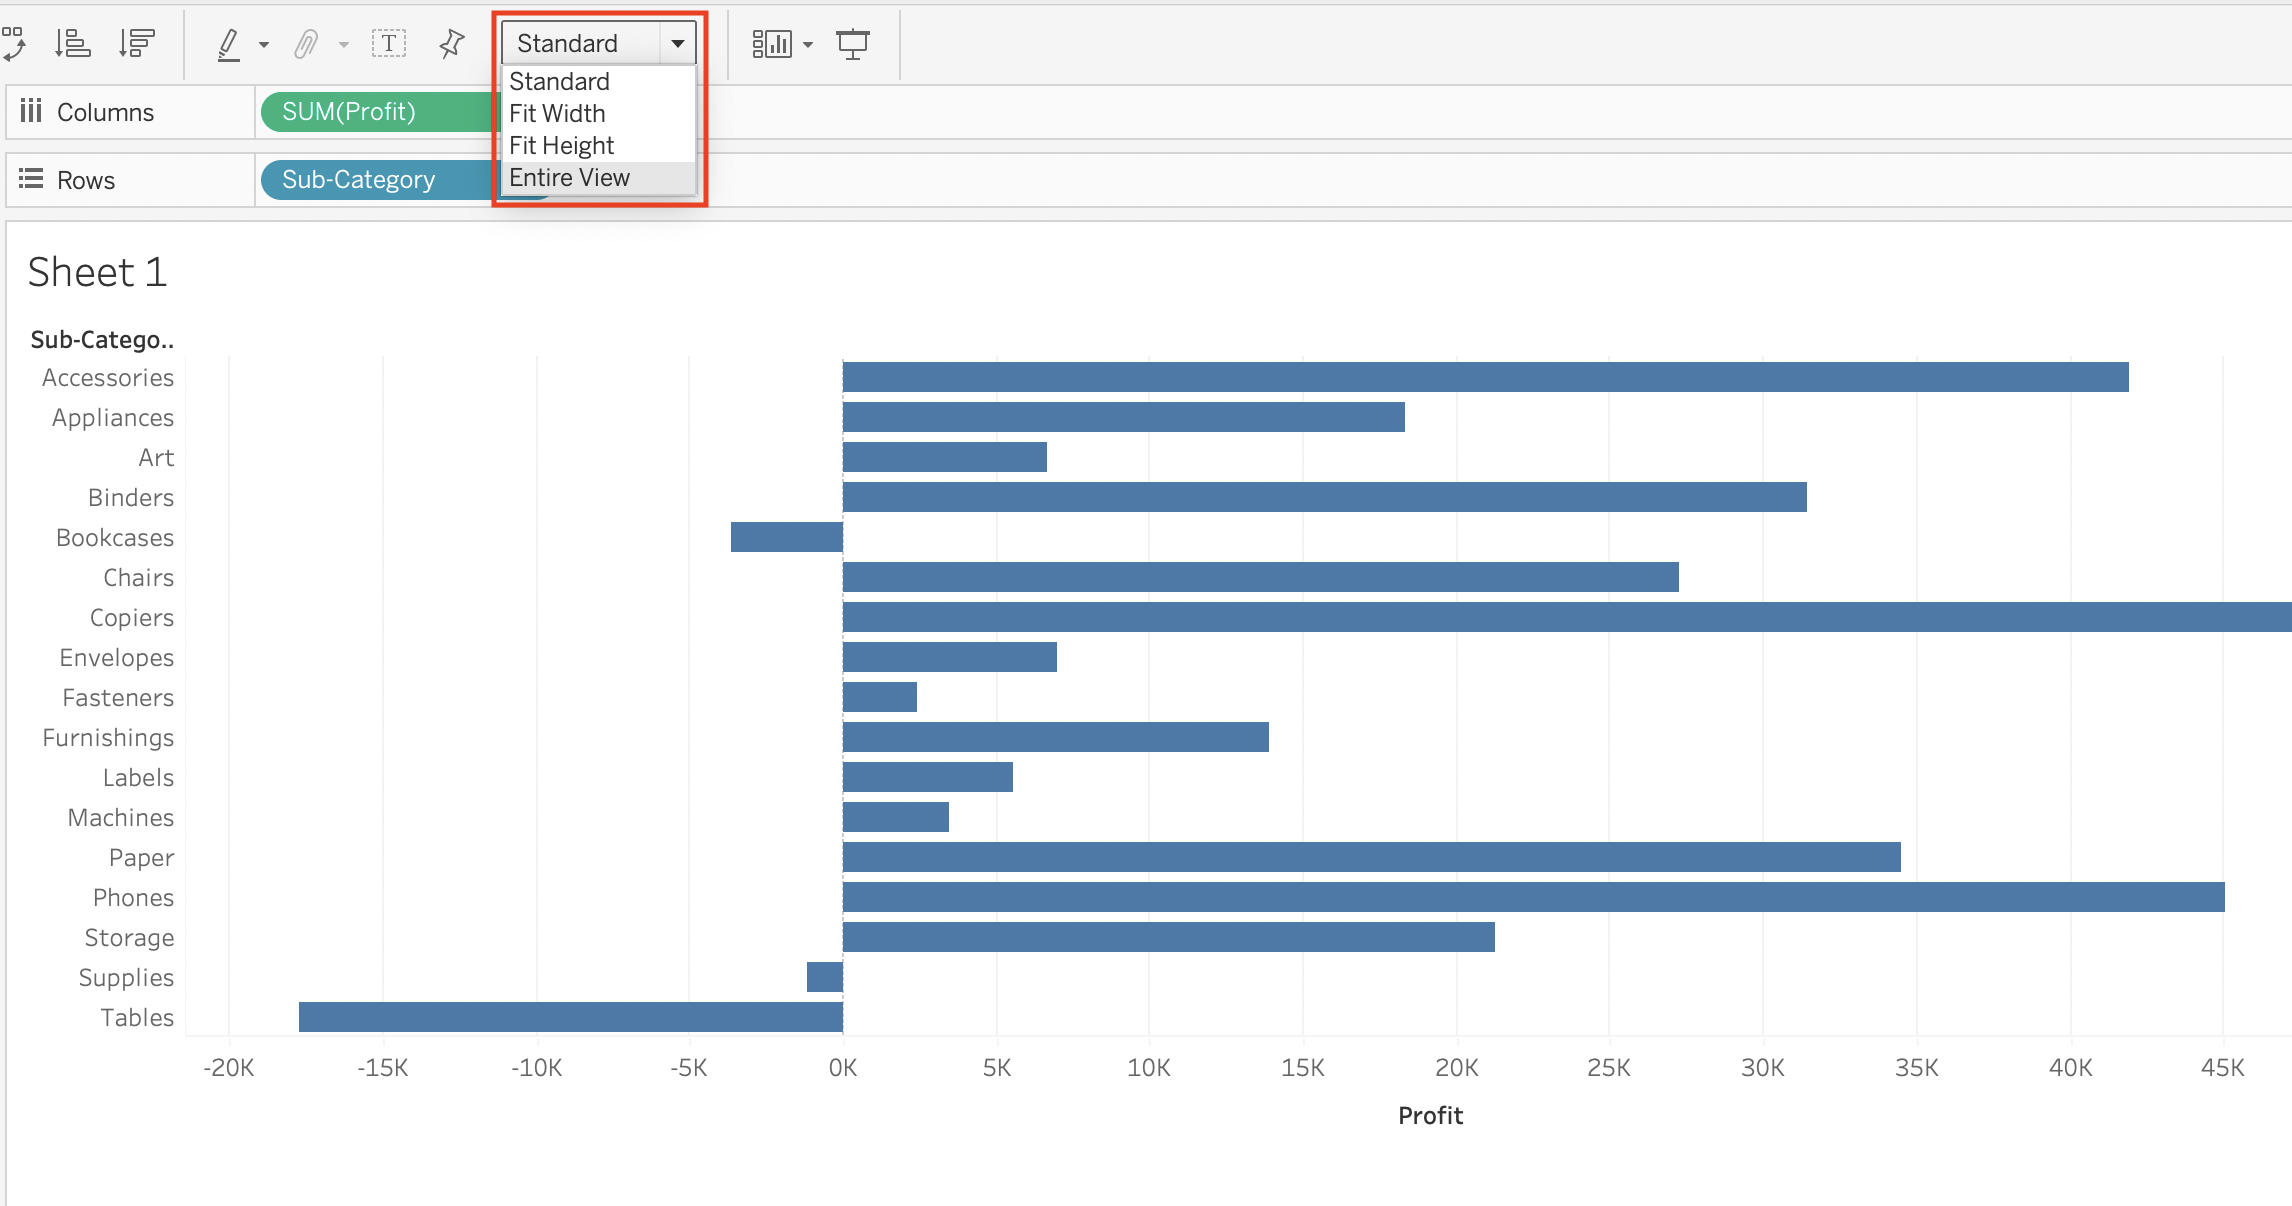Expand the Highlight options arrow

point(264,44)
